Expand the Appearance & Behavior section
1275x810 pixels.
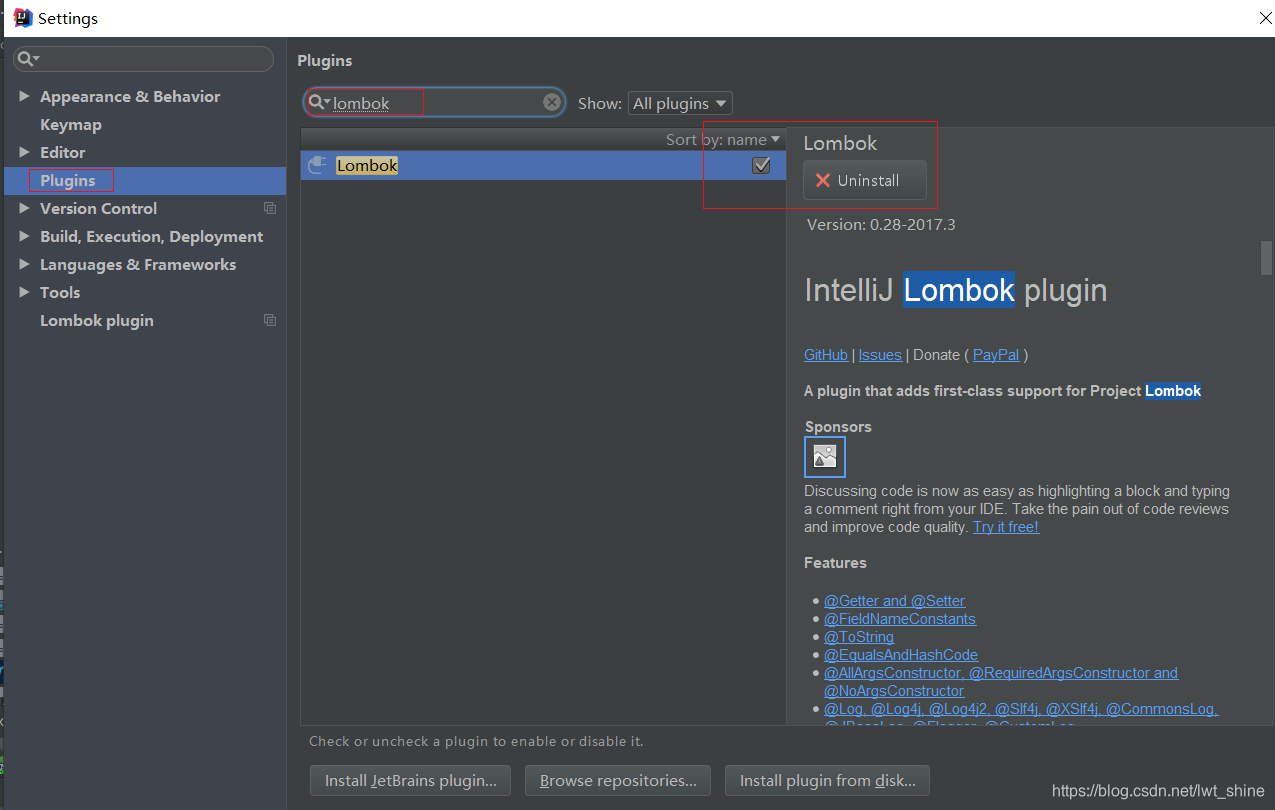tap(24, 96)
